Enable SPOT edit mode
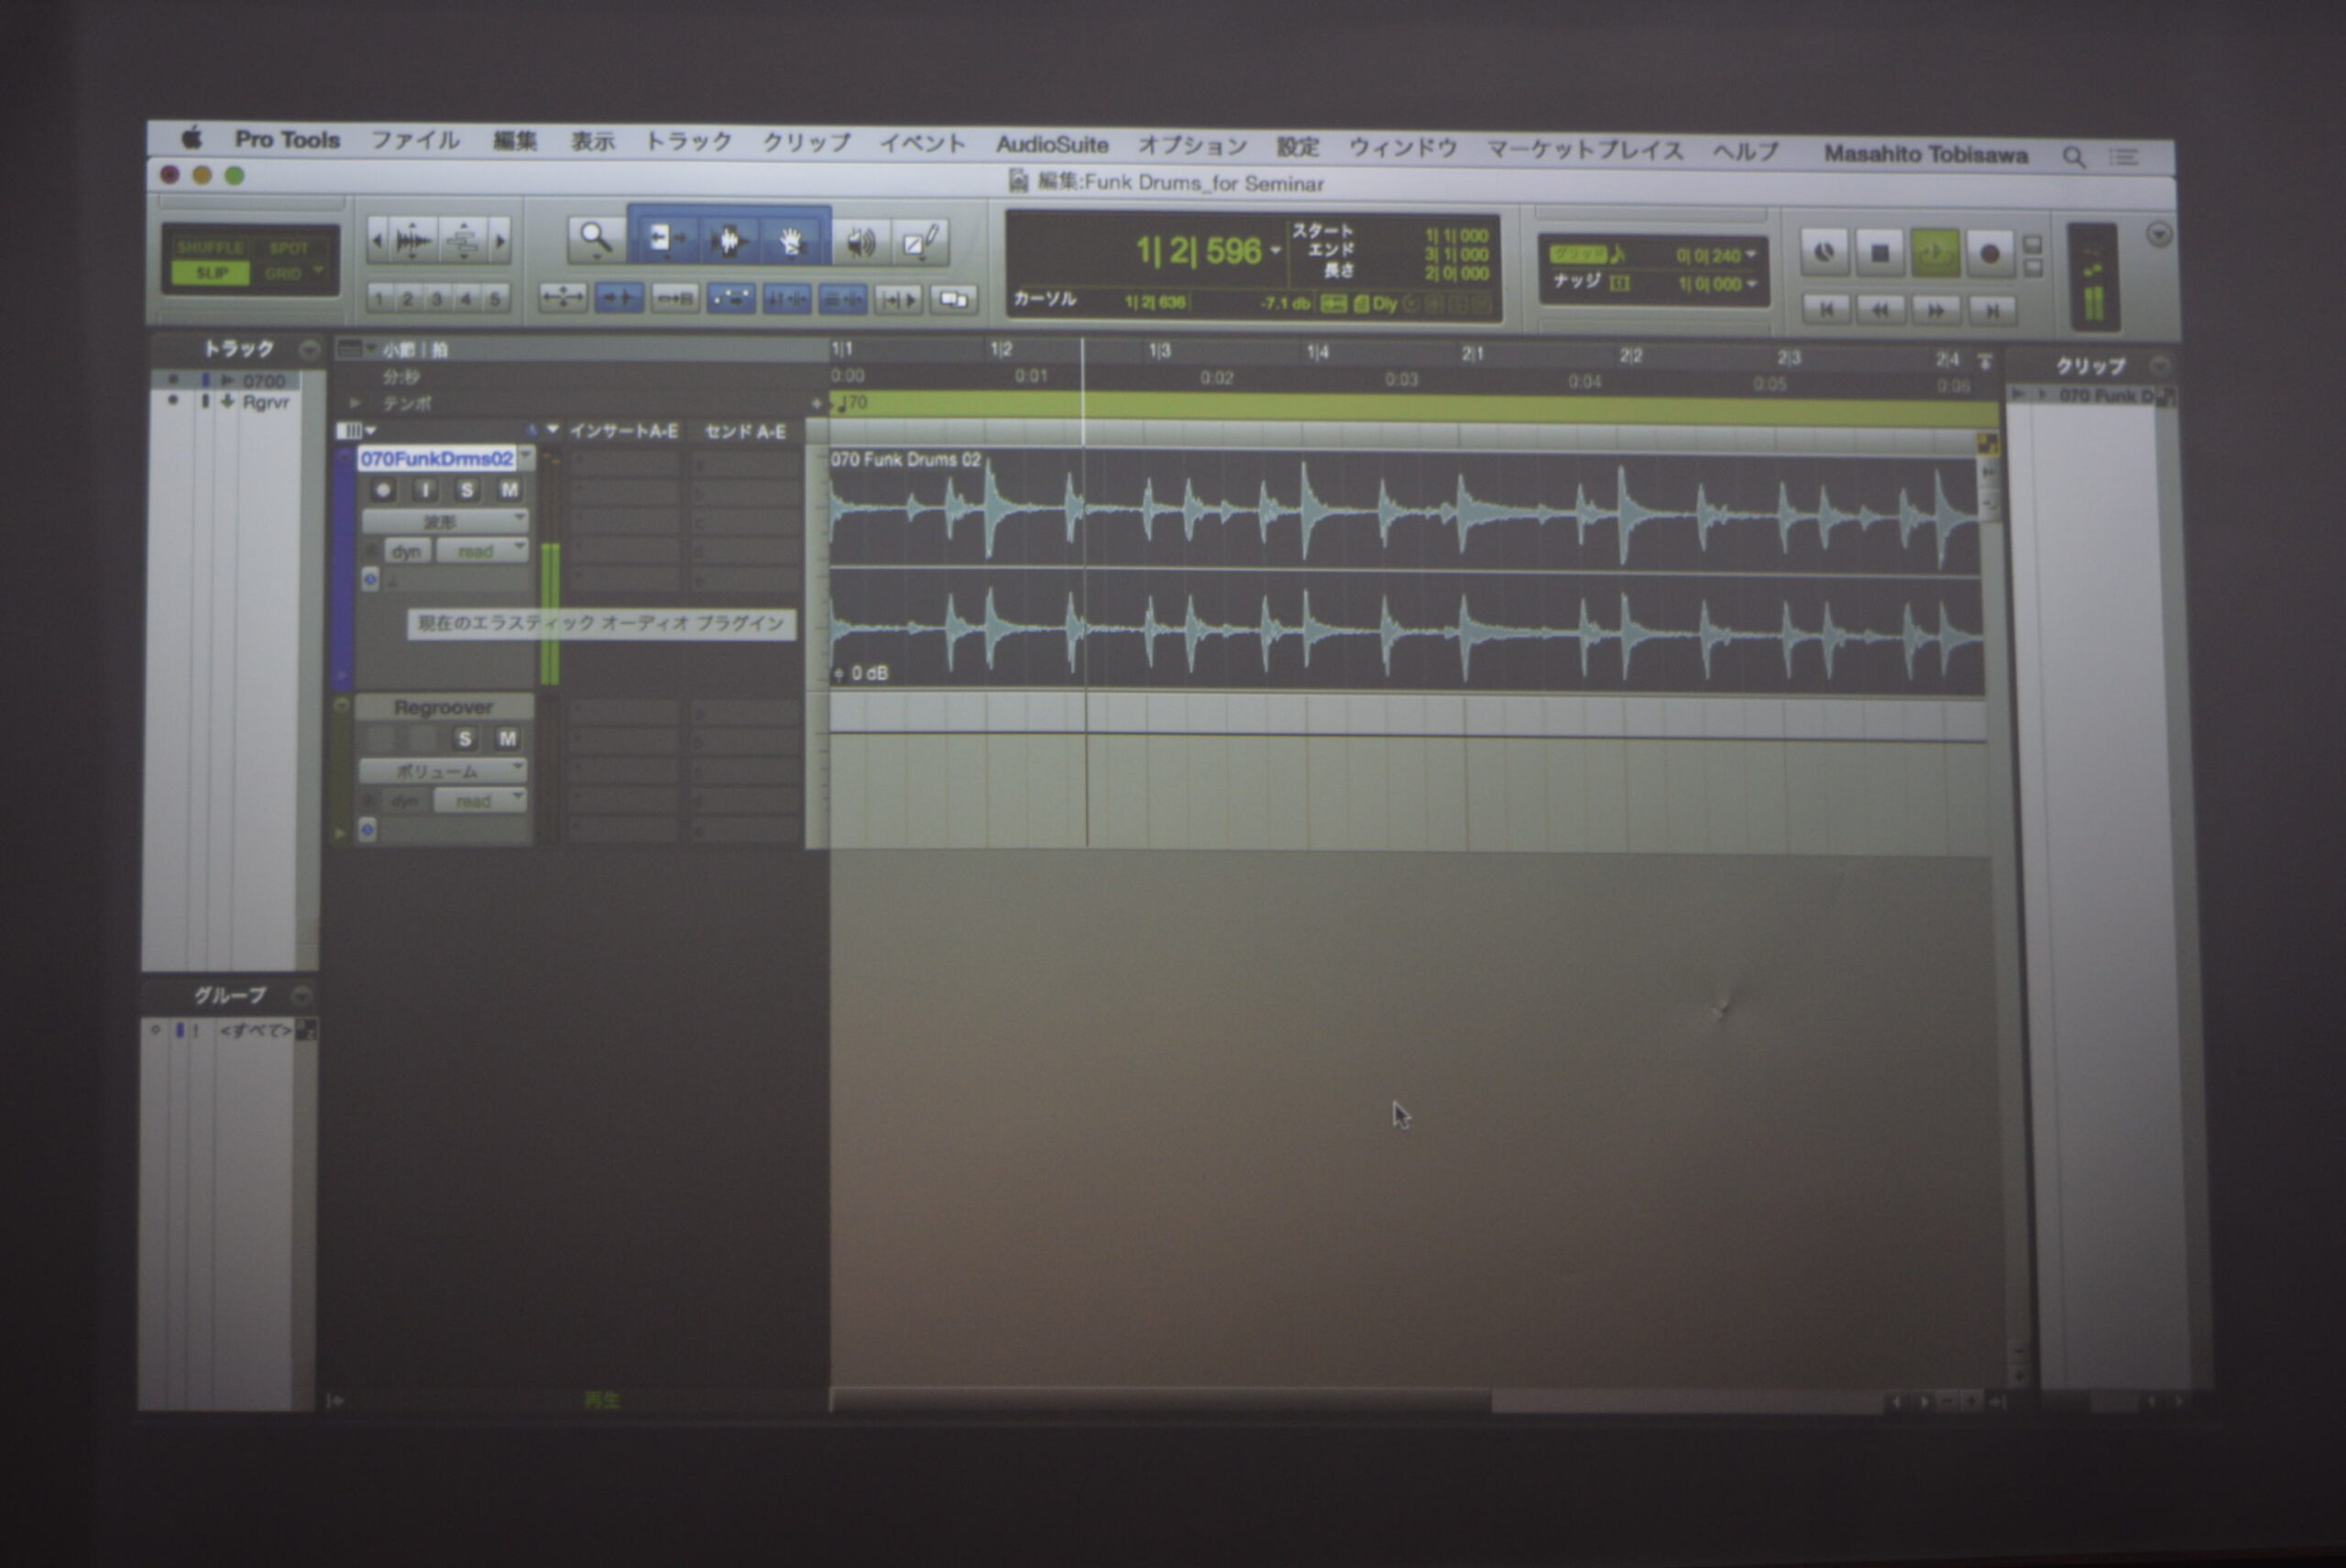 (x=288, y=248)
